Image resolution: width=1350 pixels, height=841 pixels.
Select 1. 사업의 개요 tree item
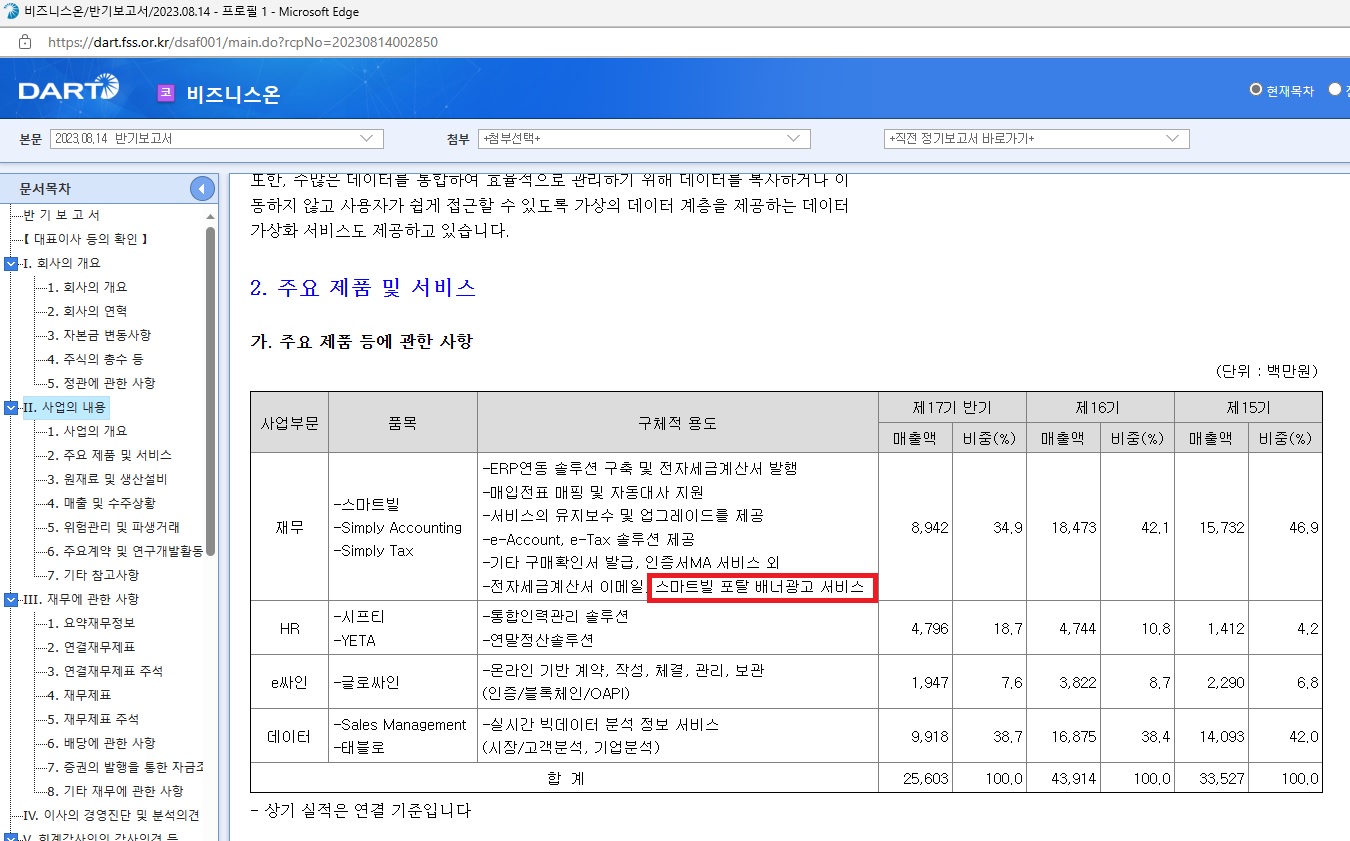[87, 431]
